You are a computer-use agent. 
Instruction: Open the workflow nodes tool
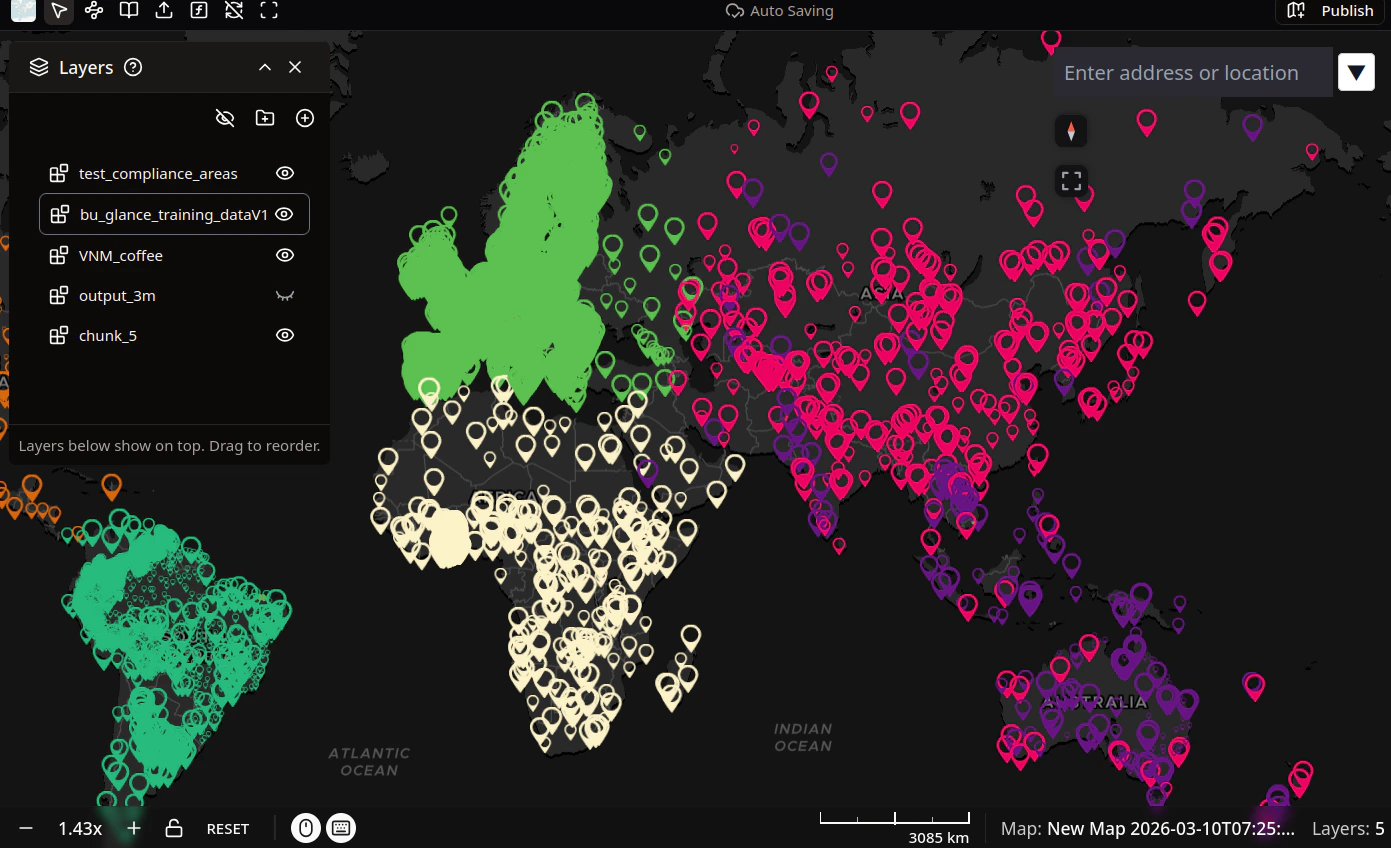click(94, 11)
